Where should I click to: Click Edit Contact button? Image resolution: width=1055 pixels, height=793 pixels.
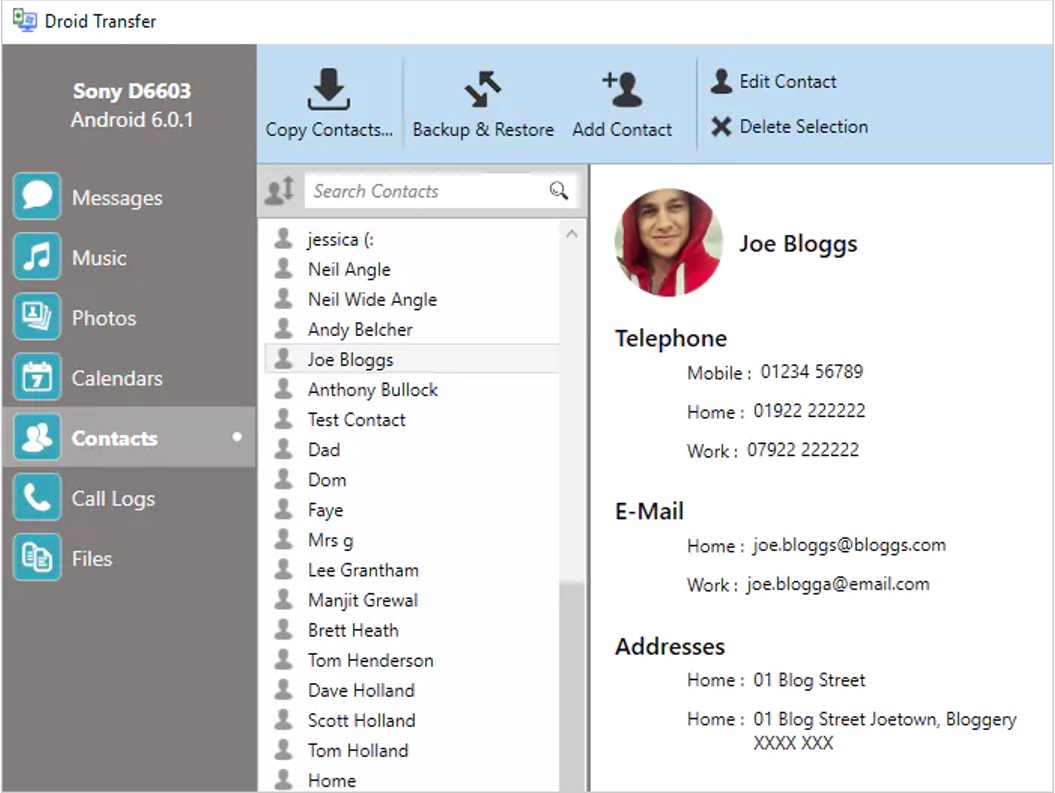coord(774,81)
